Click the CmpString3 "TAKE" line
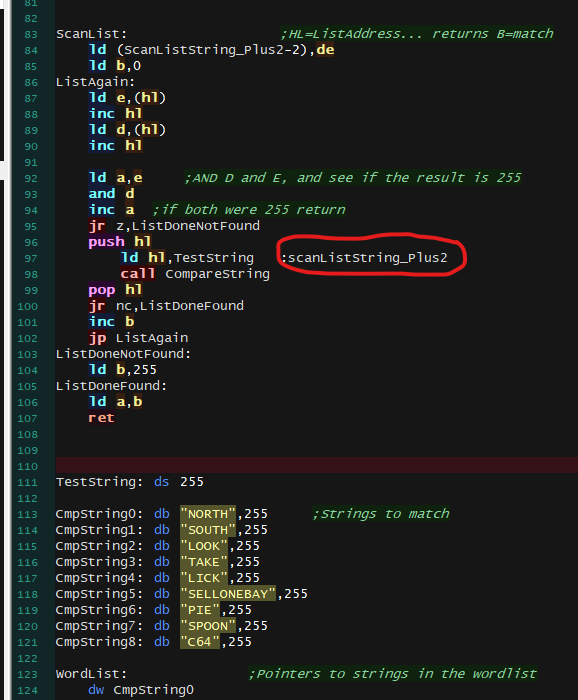Image resolution: width=578 pixels, height=700 pixels. coord(158,562)
